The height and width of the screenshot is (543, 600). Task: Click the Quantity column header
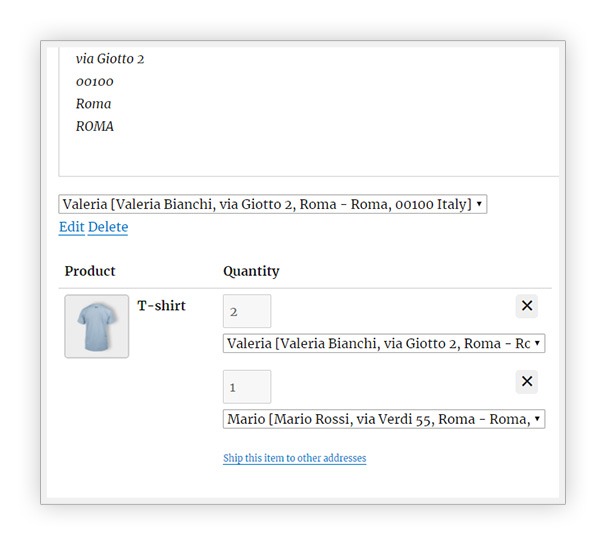coord(251,271)
